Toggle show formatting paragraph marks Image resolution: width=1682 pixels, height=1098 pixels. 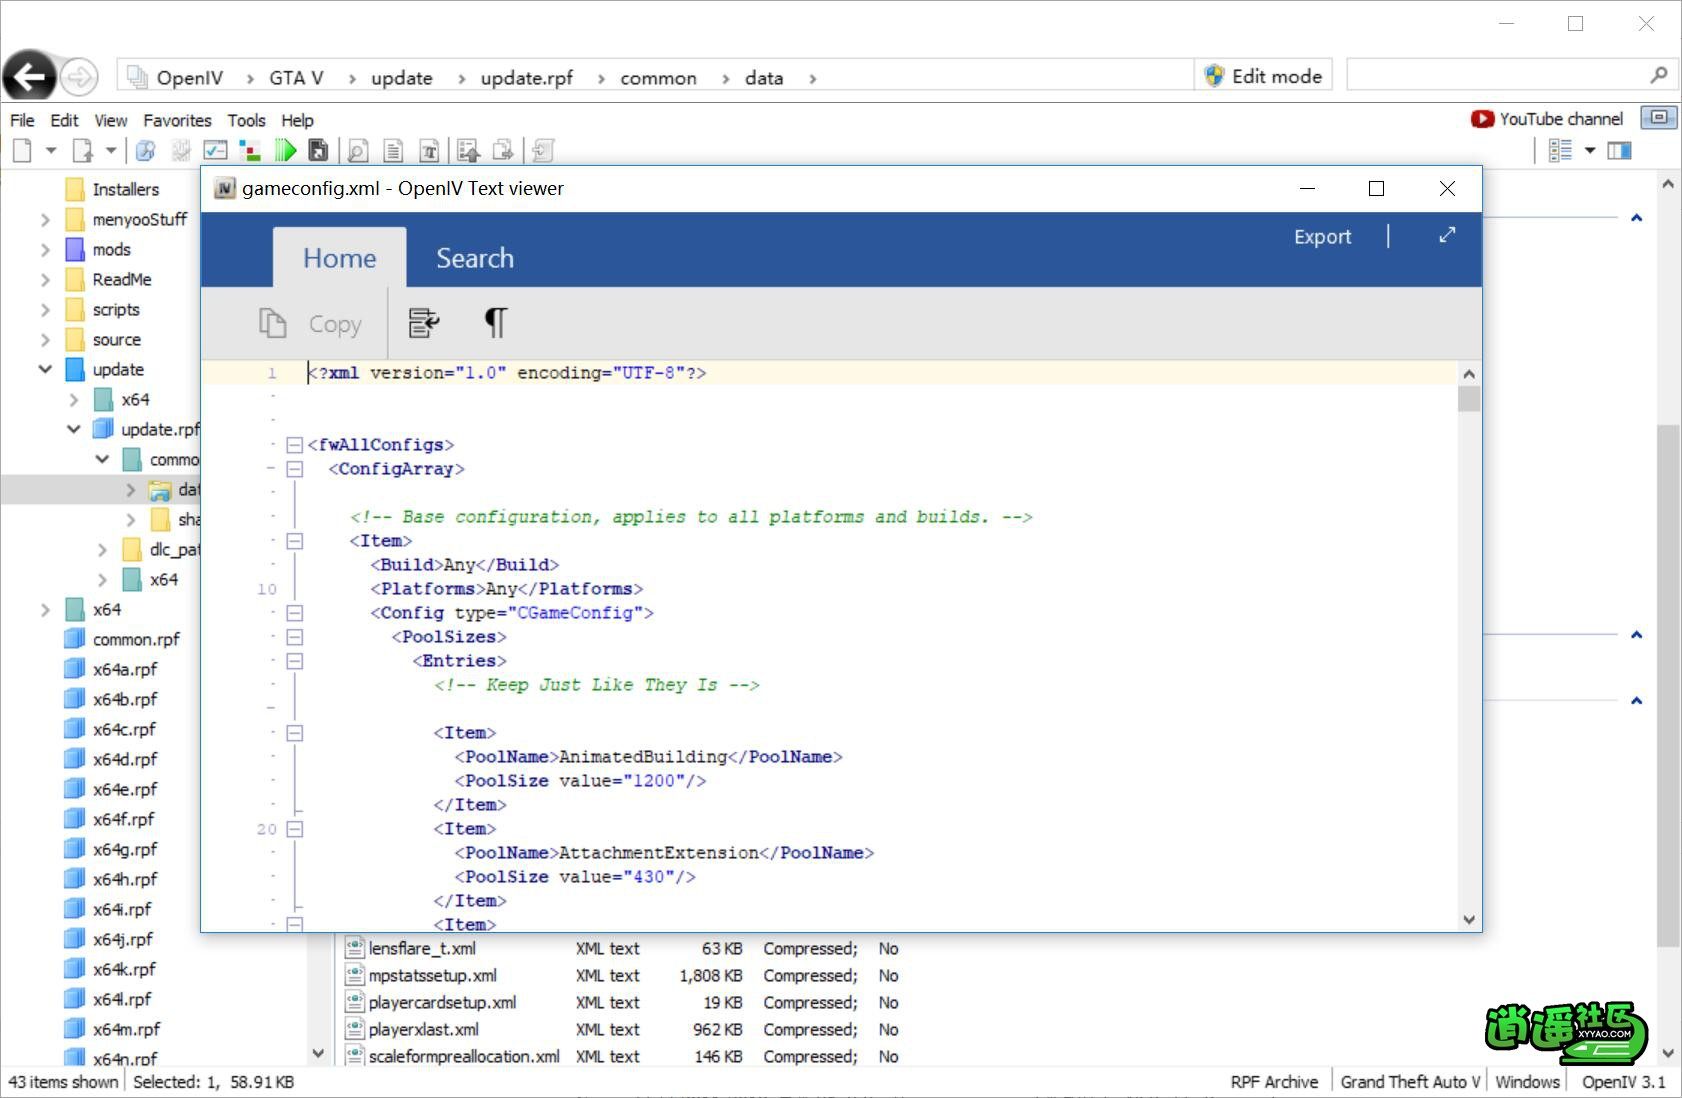tap(495, 323)
